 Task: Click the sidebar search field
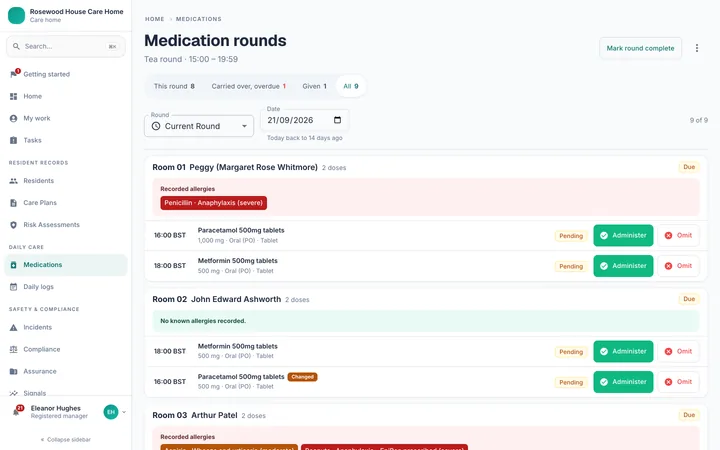[x=66, y=46]
